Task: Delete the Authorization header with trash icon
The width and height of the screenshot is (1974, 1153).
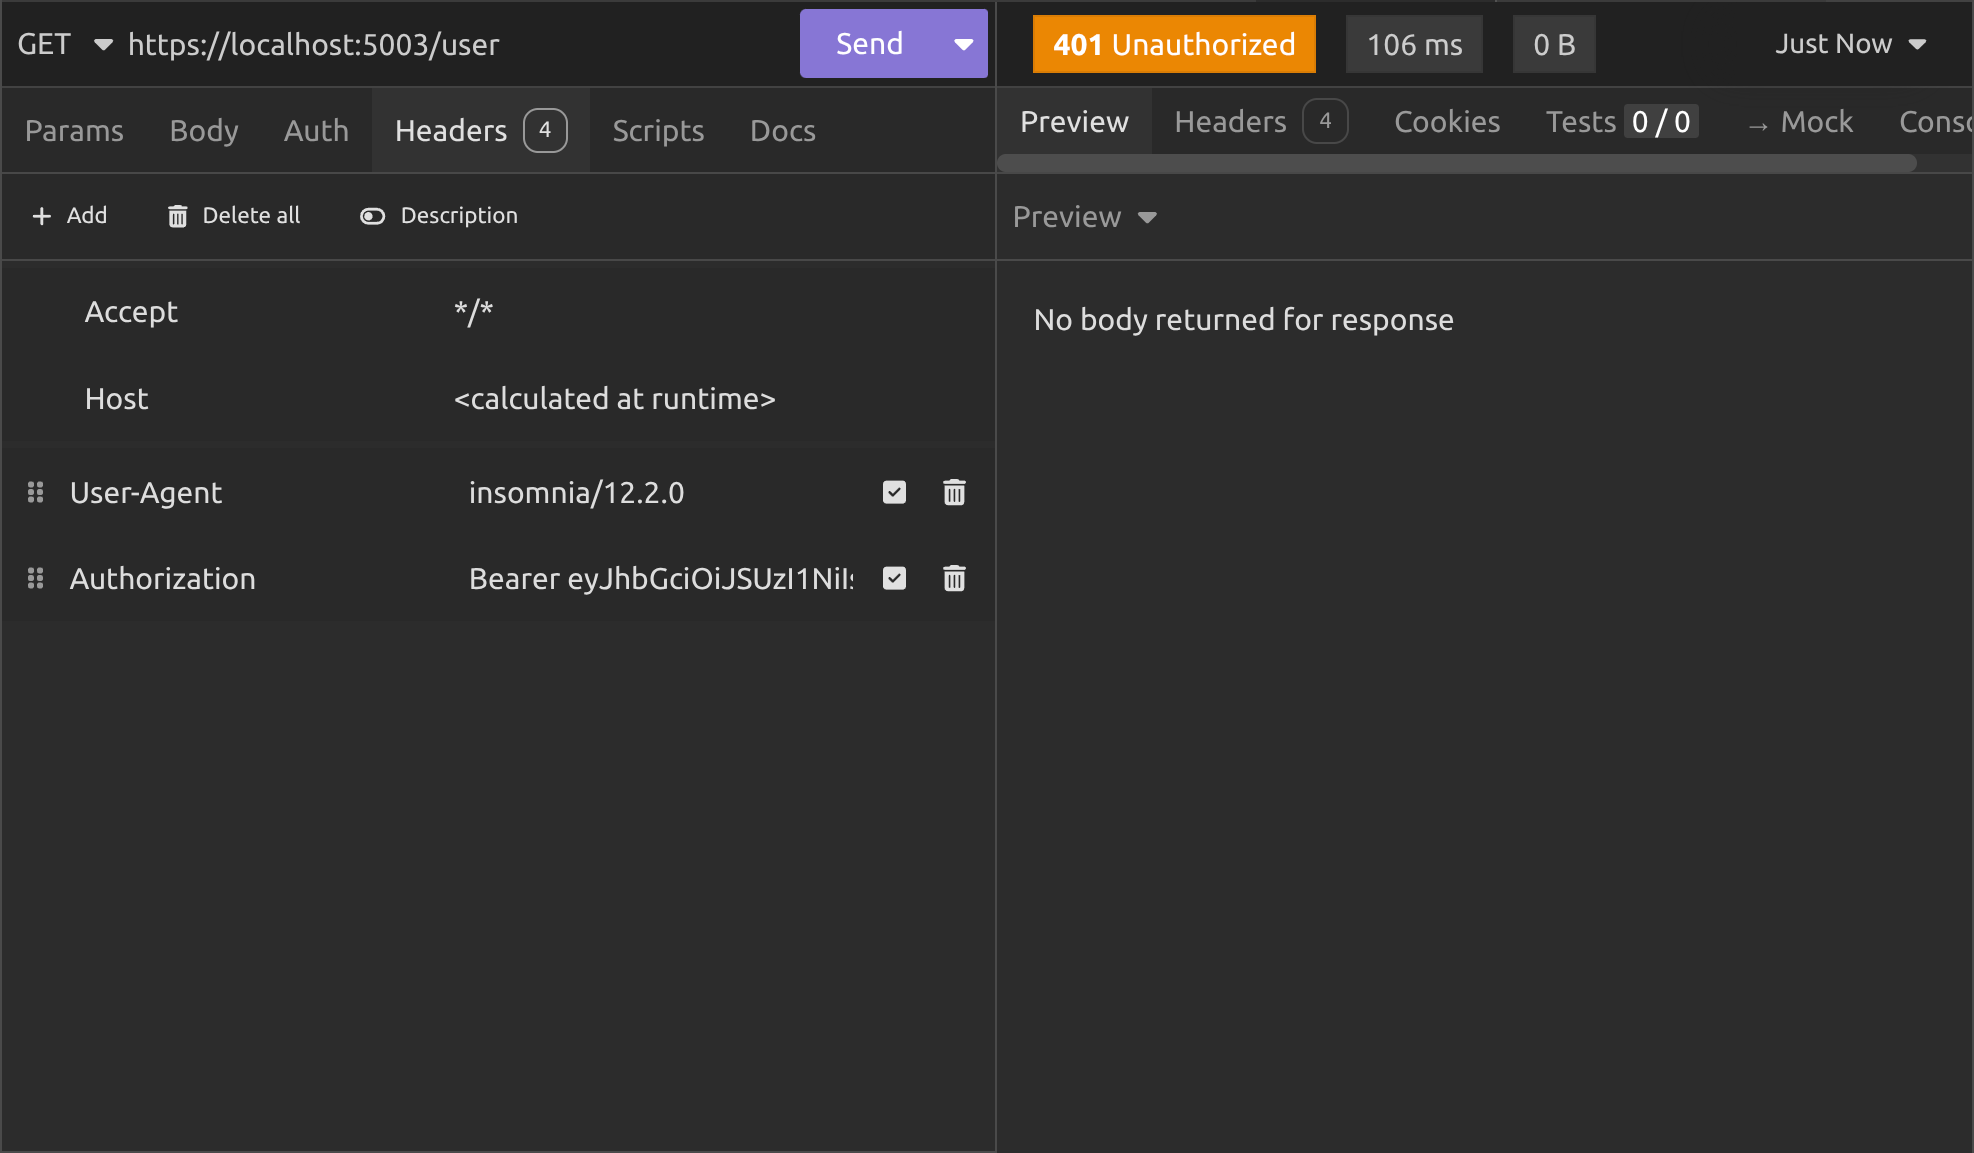Action: click(954, 578)
